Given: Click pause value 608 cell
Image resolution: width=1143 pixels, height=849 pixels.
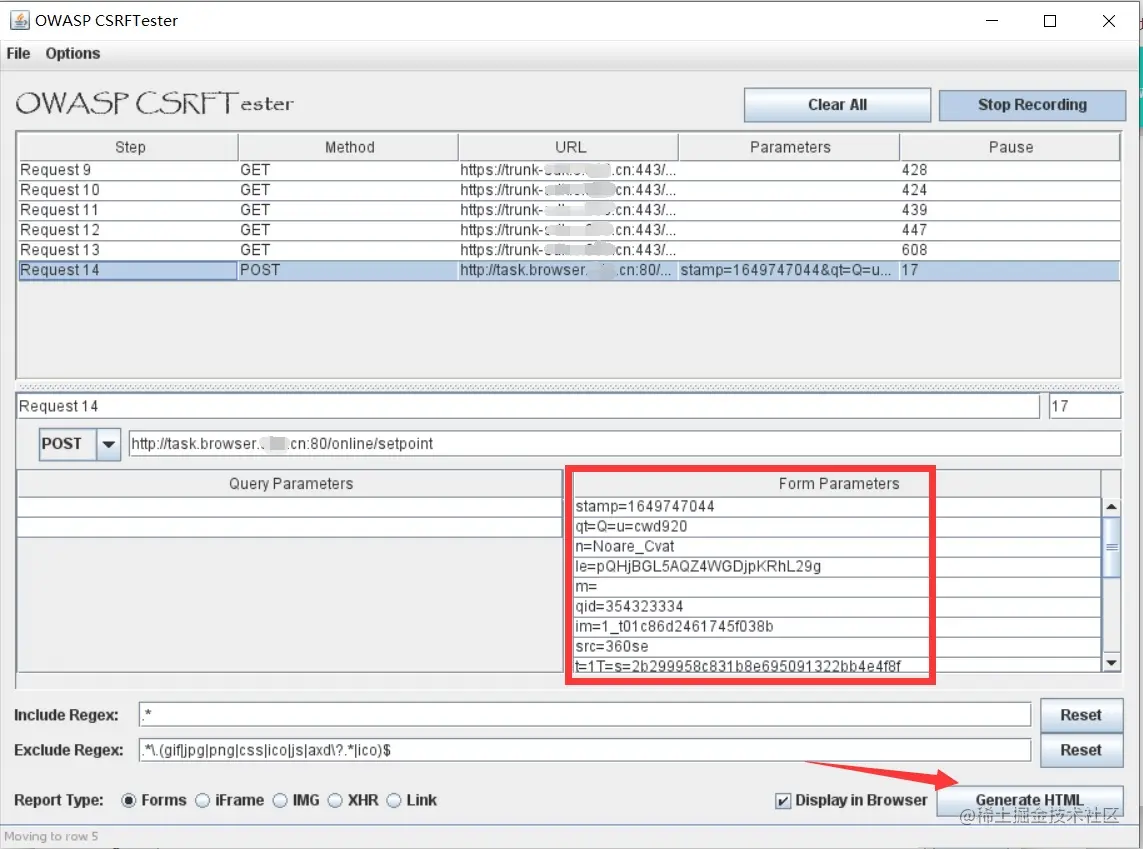Looking at the screenshot, I should tap(1010, 250).
